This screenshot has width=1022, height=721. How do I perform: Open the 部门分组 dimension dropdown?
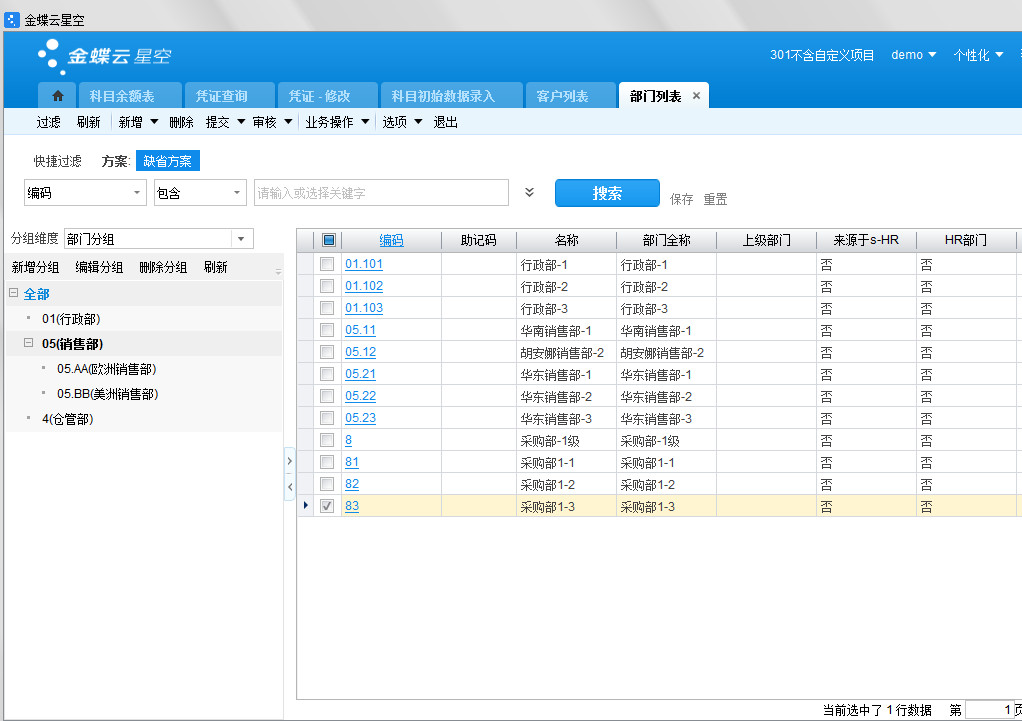[x=242, y=239]
